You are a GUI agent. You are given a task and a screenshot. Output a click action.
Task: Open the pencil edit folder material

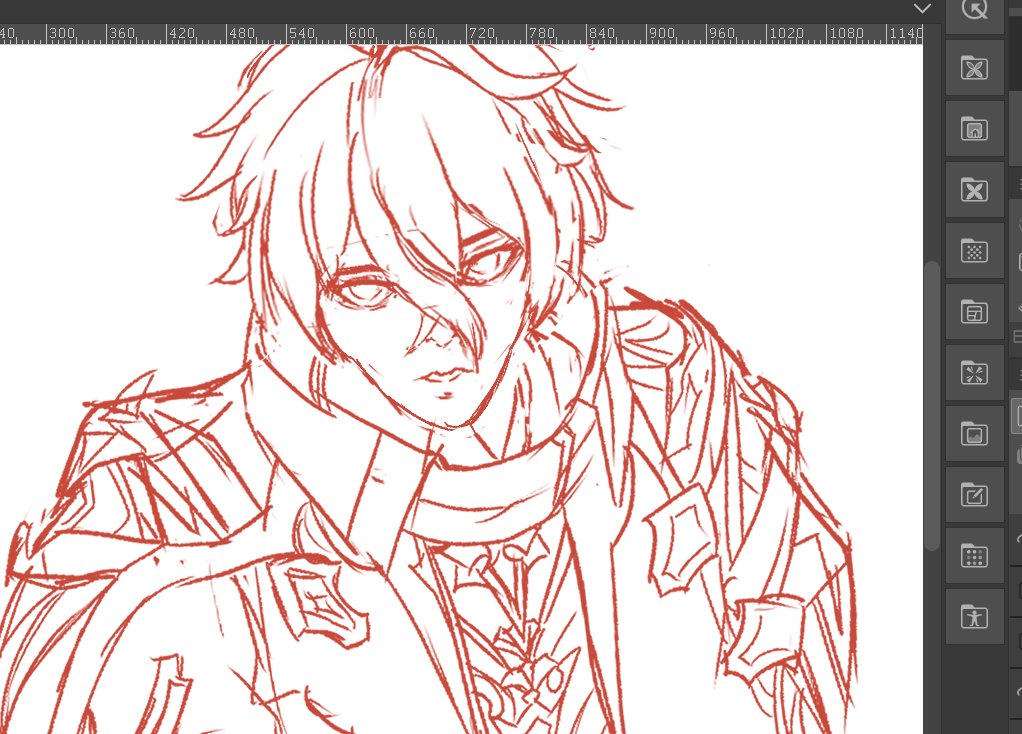click(x=974, y=495)
